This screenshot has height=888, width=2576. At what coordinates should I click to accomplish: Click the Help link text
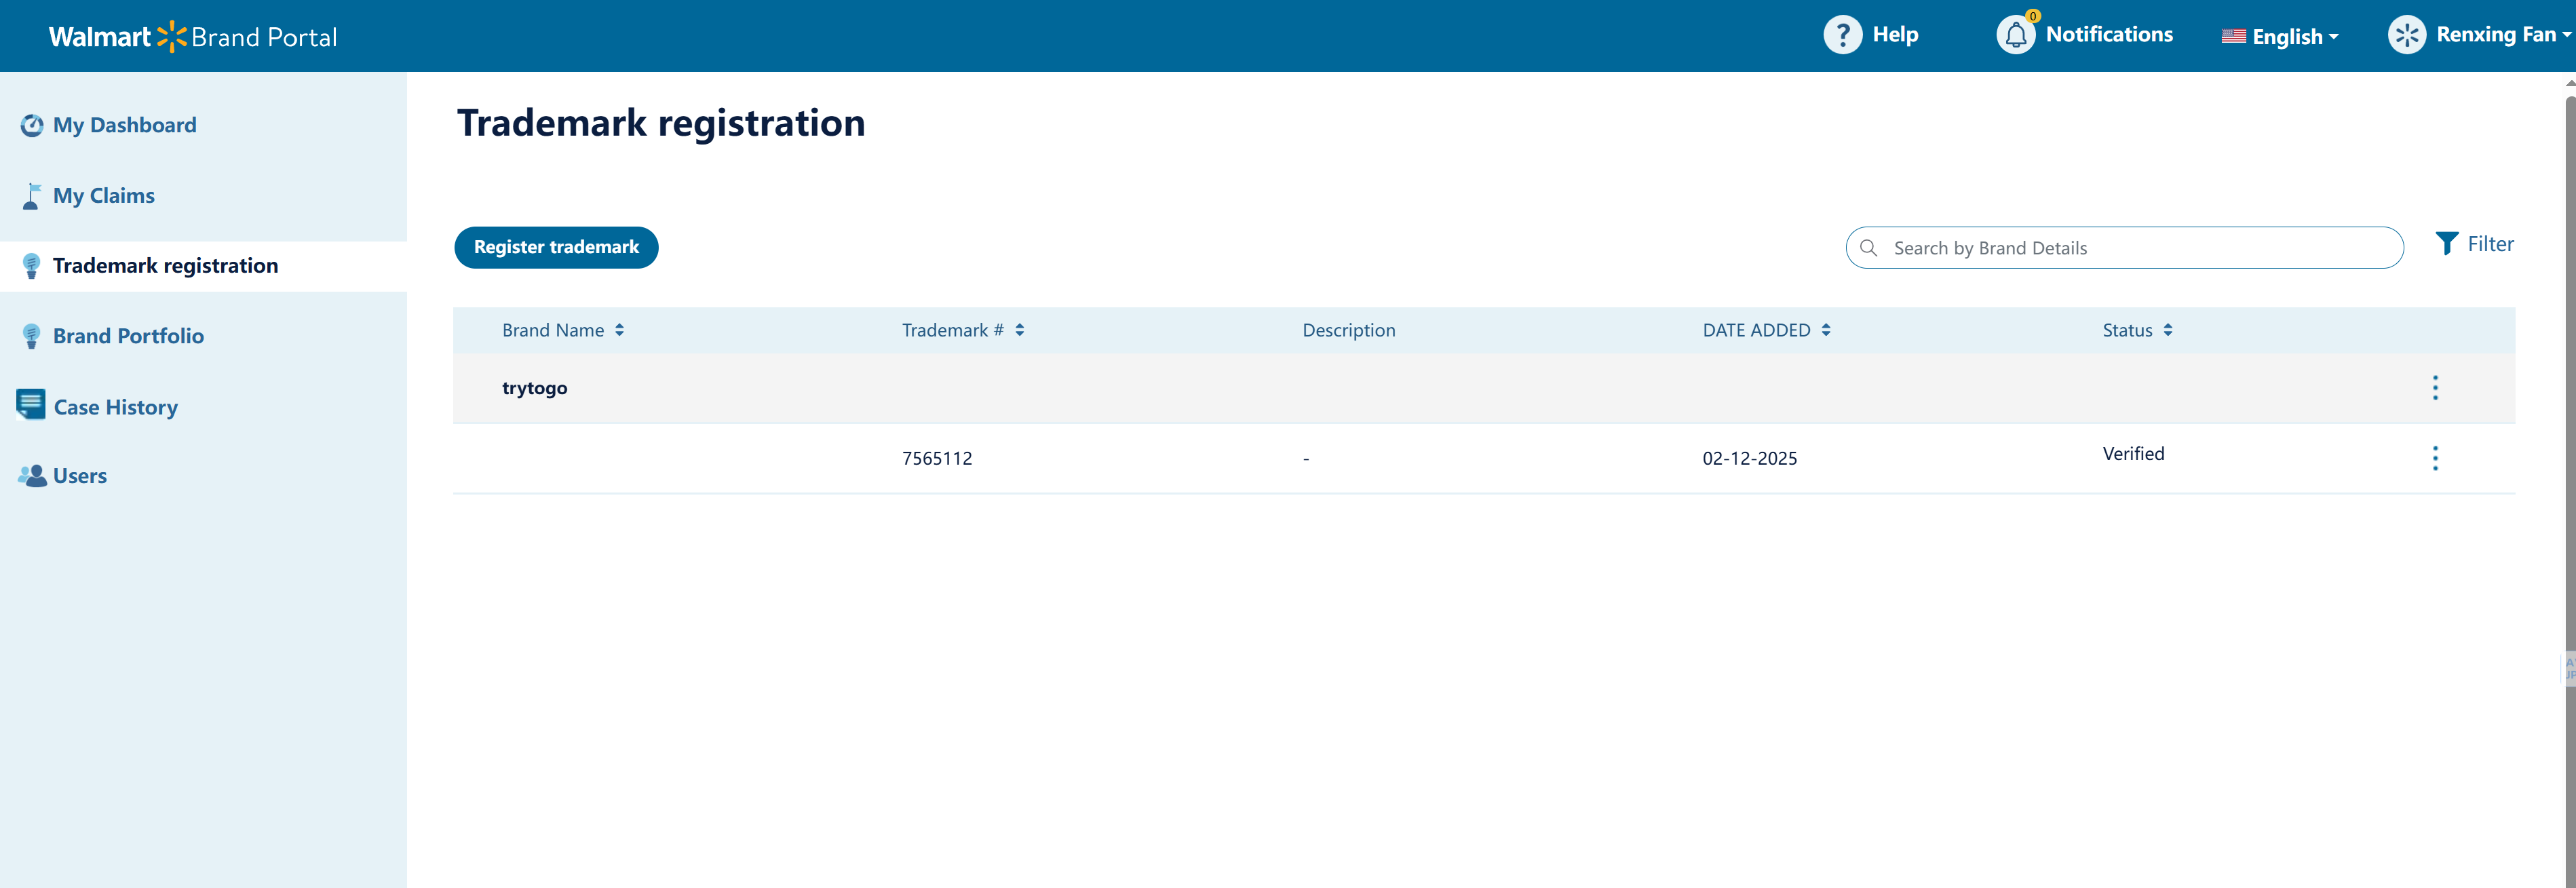[1895, 35]
